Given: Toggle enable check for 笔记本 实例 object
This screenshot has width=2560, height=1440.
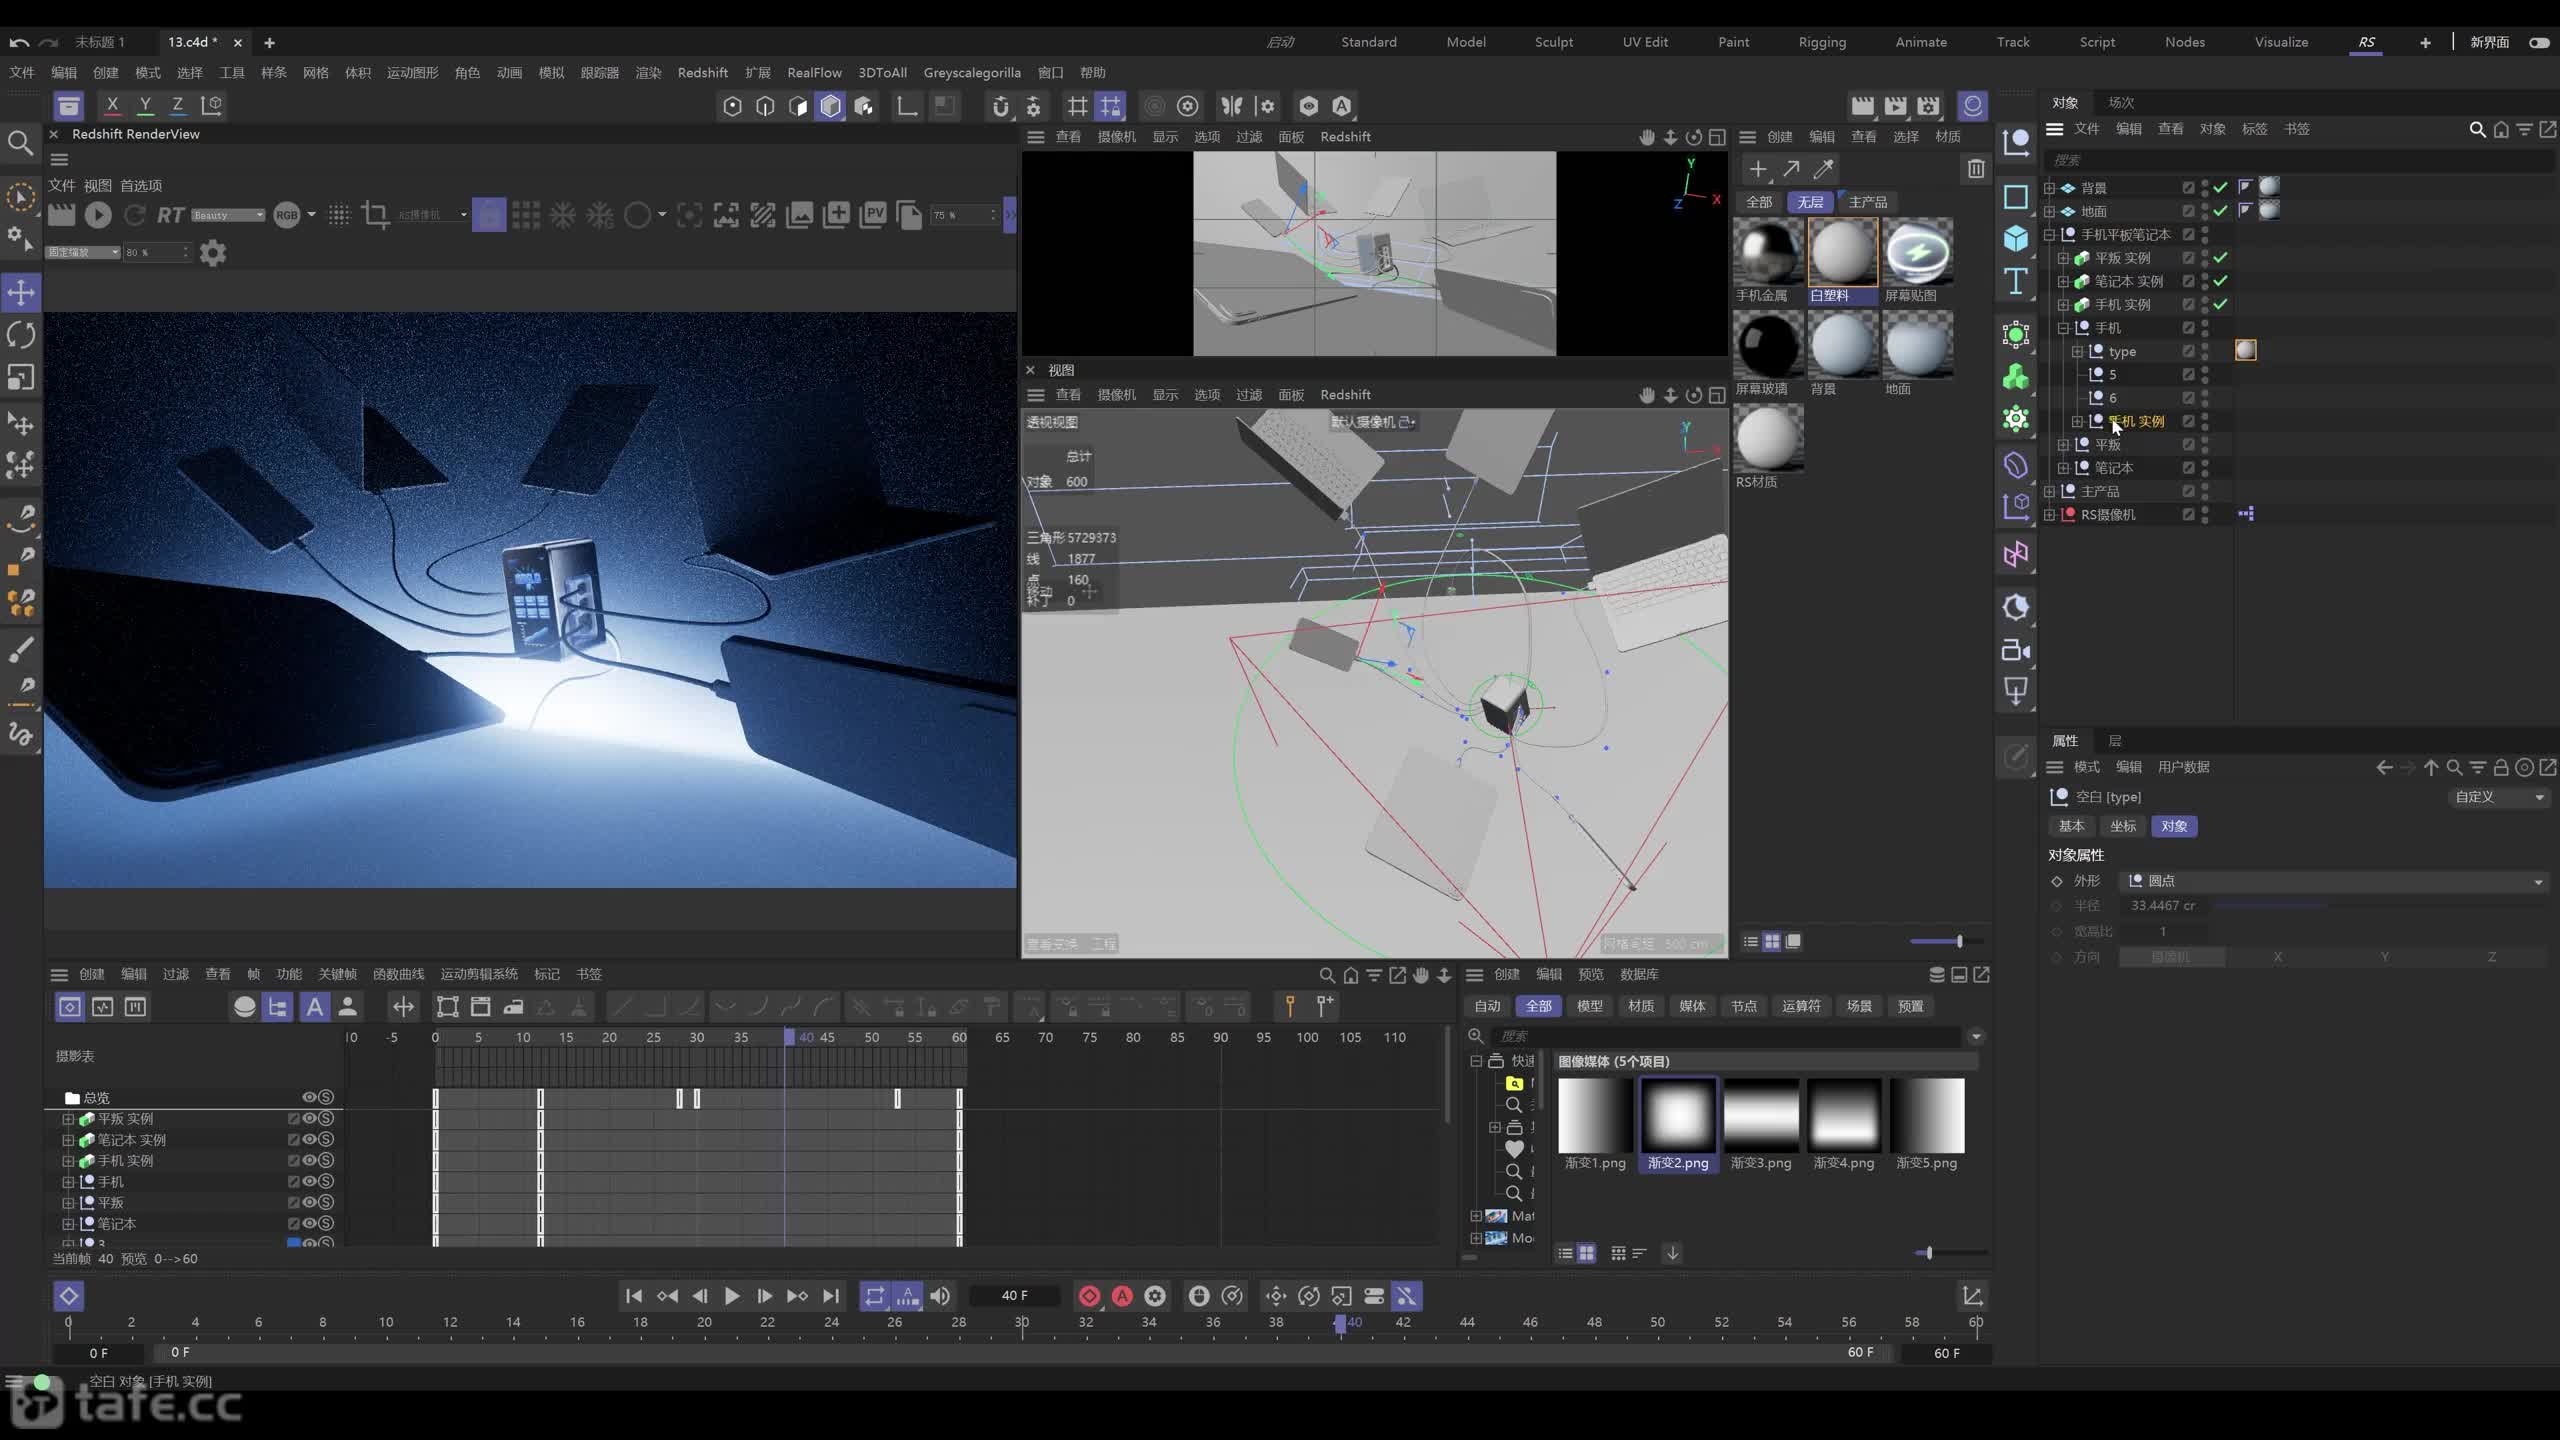Looking at the screenshot, I should pyautogui.click(x=2220, y=281).
